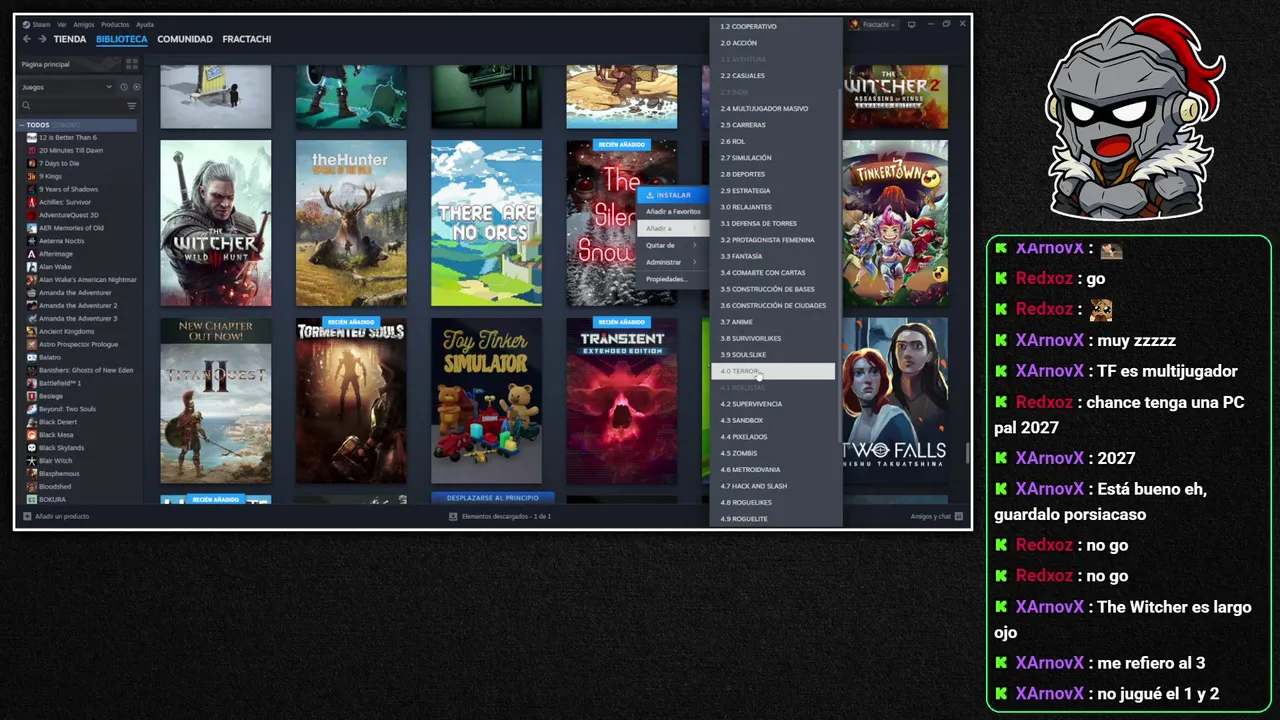
Task: Click the Steam logo icon in menu bar
Action: (x=26, y=24)
